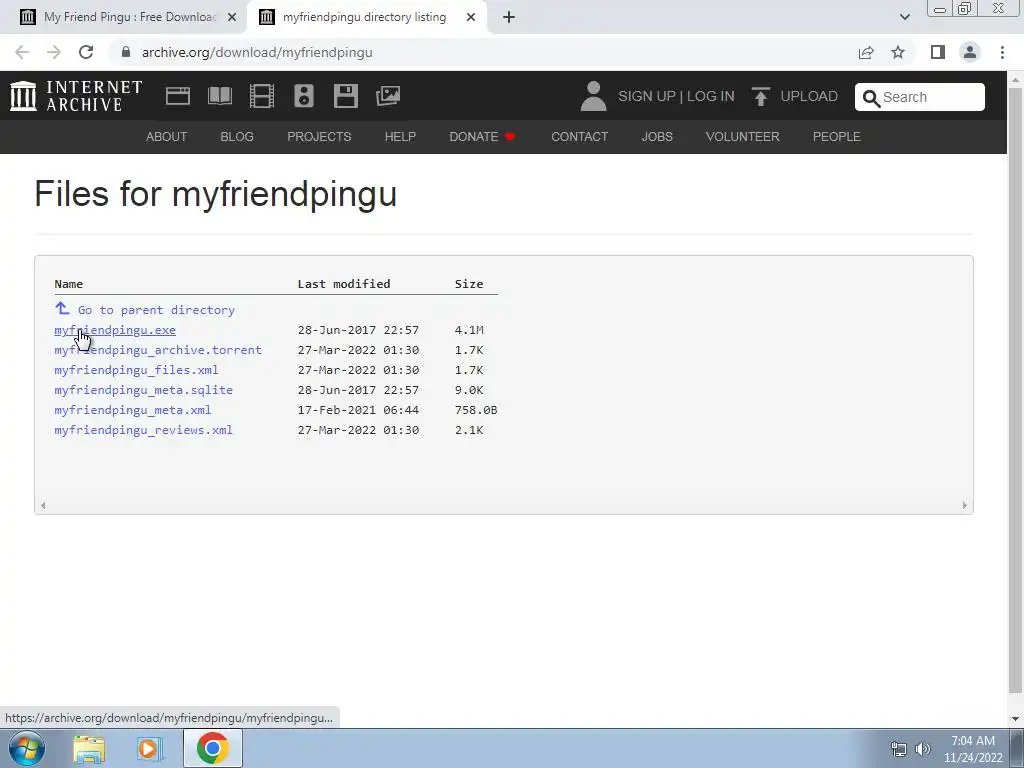Viewport: 1024px width, 768px height.
Task: Open the BLOG menu item
Action: [237, 137]
